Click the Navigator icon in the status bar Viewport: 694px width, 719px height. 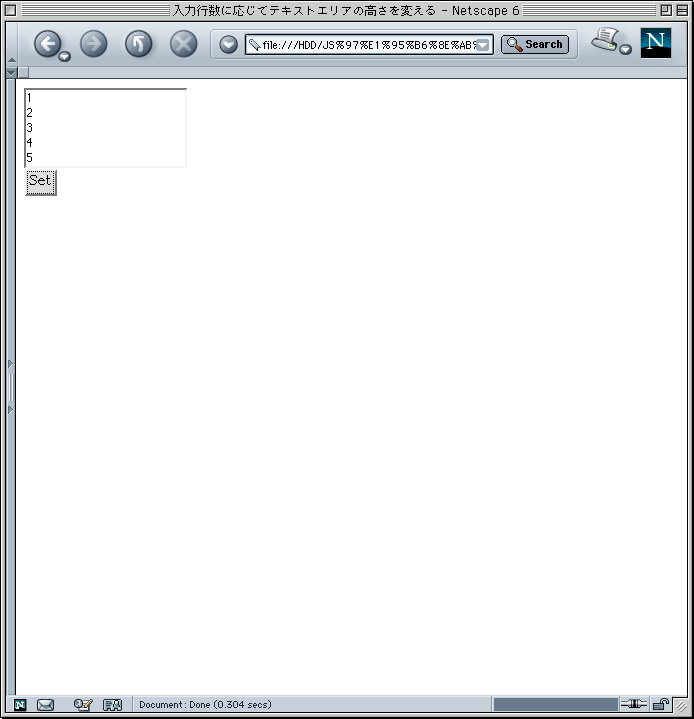[20, 704]
